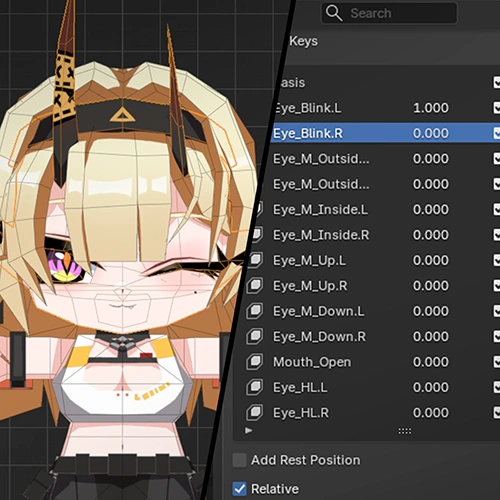Expand the shape key list filter triangle
The image size is (500, 500).
249,431
